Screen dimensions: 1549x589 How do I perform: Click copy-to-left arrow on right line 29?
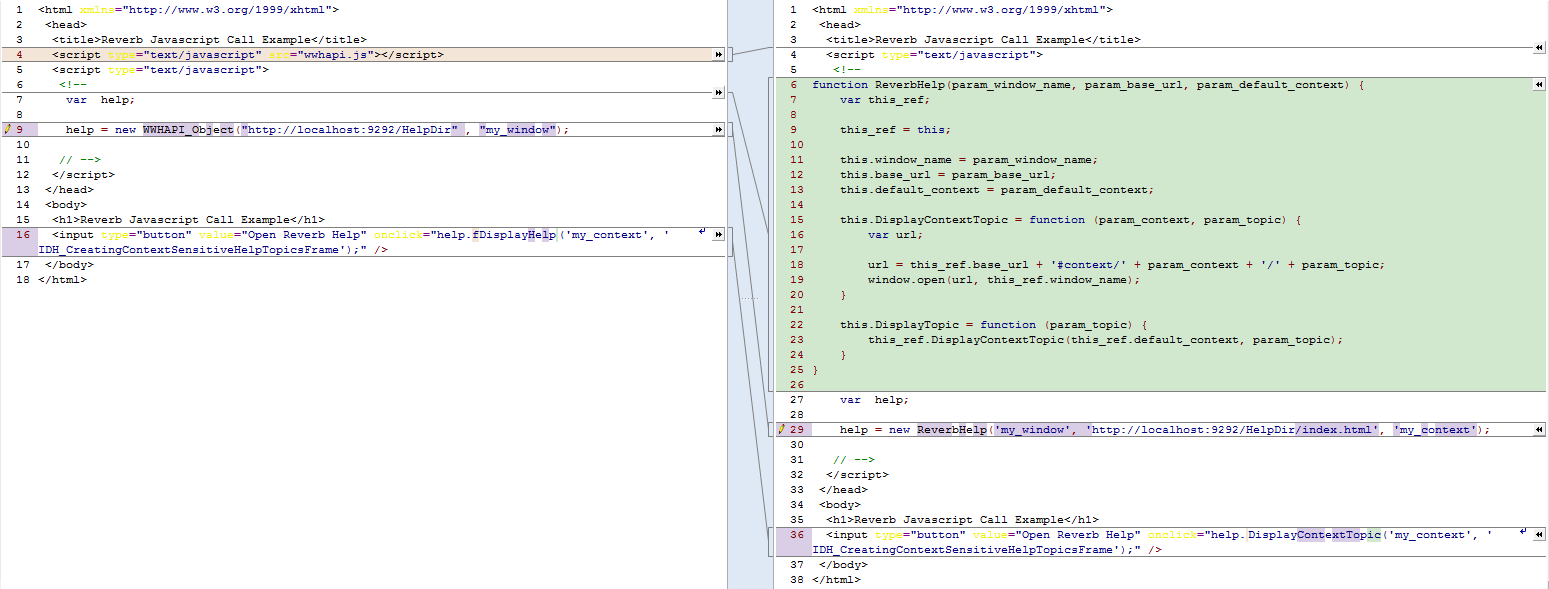point(1538,430)
